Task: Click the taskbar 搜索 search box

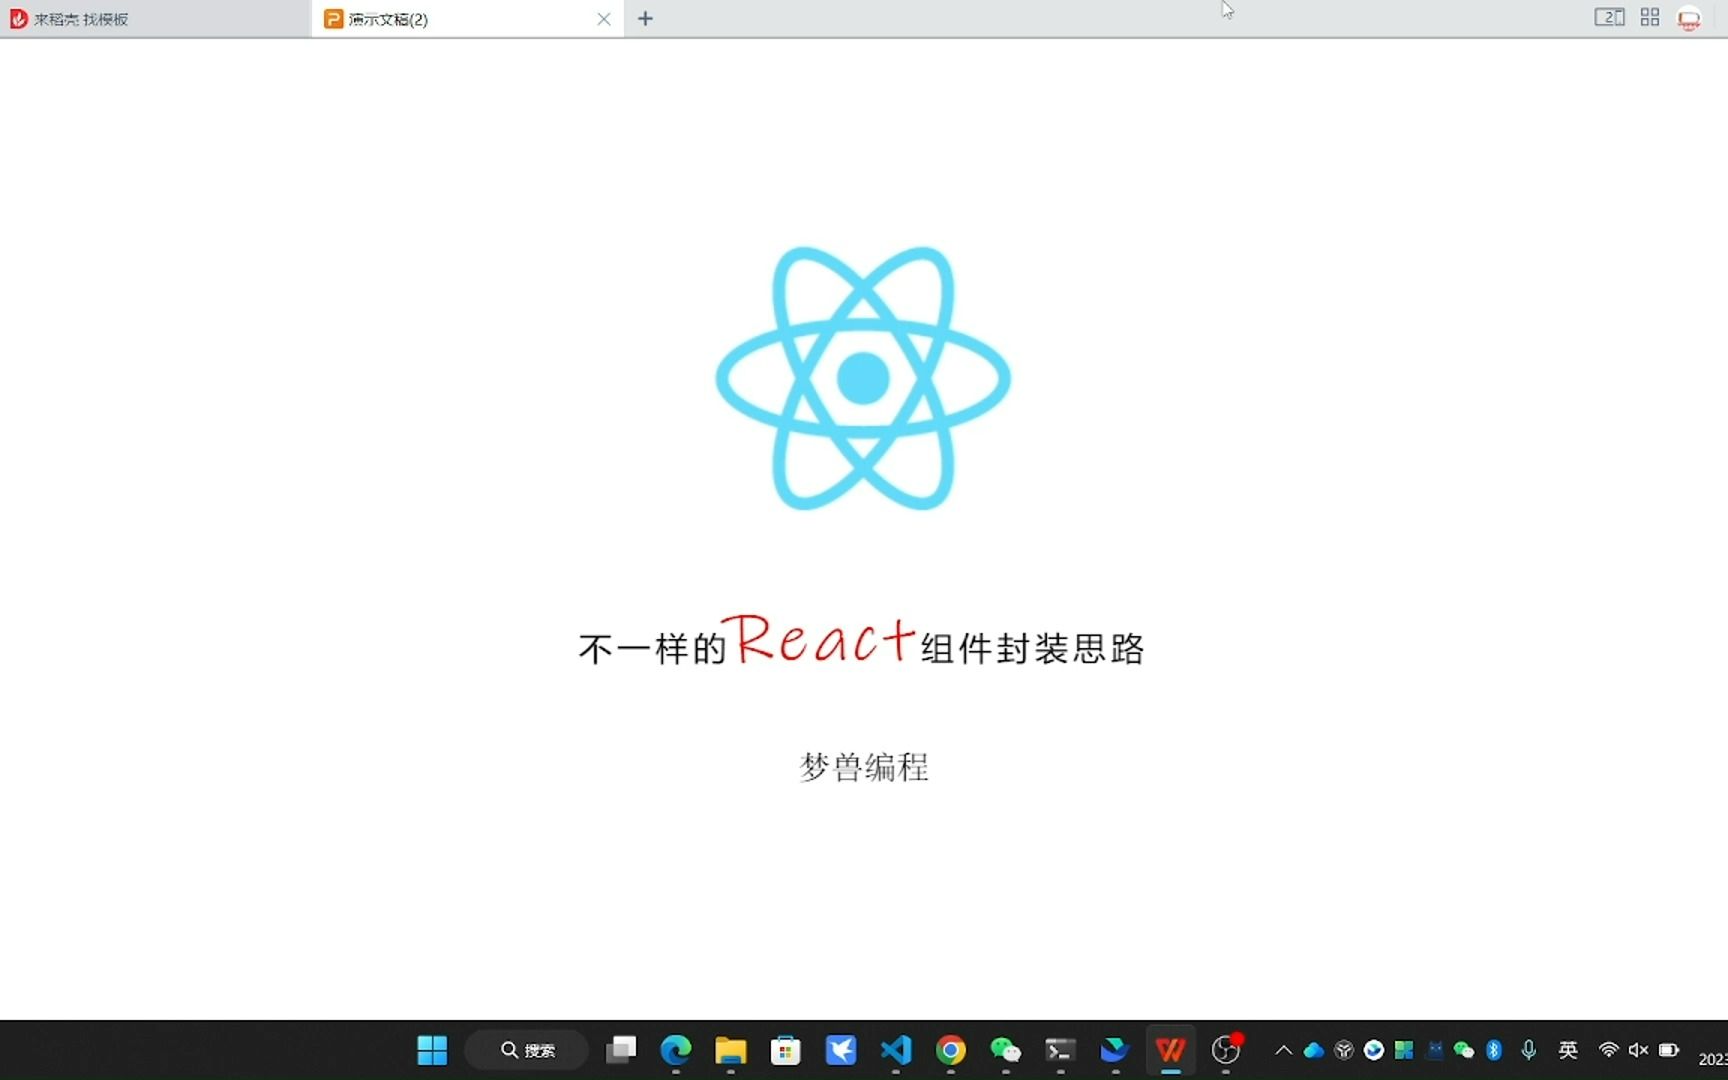Action: [x=527, y=1050]
